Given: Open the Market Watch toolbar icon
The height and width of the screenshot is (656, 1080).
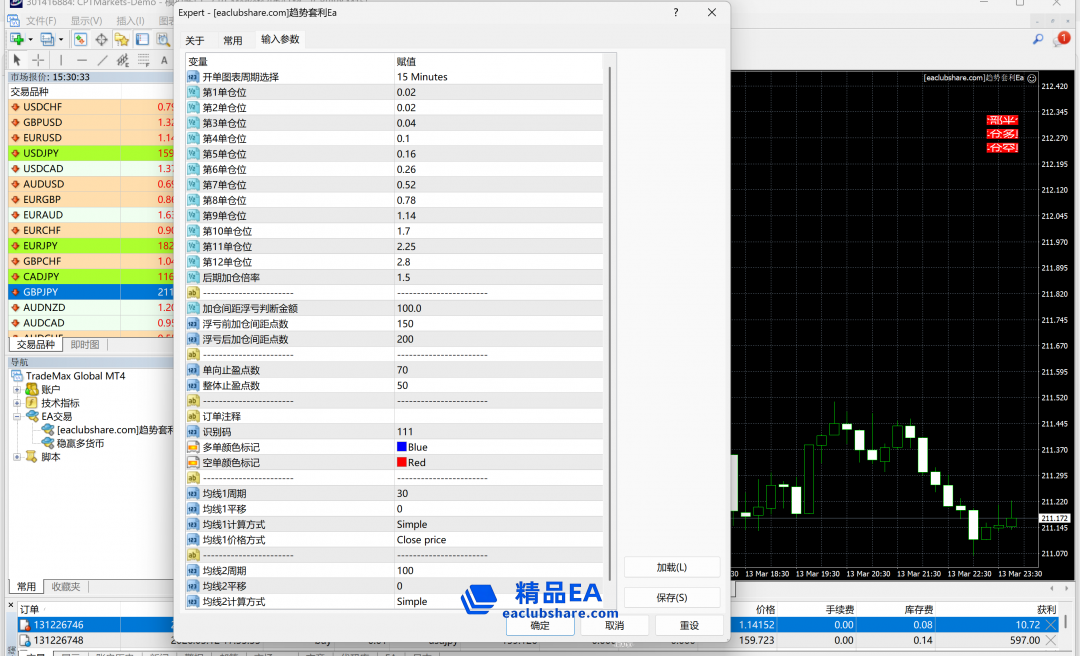Looking at the screenshot, I should (80, 39).
